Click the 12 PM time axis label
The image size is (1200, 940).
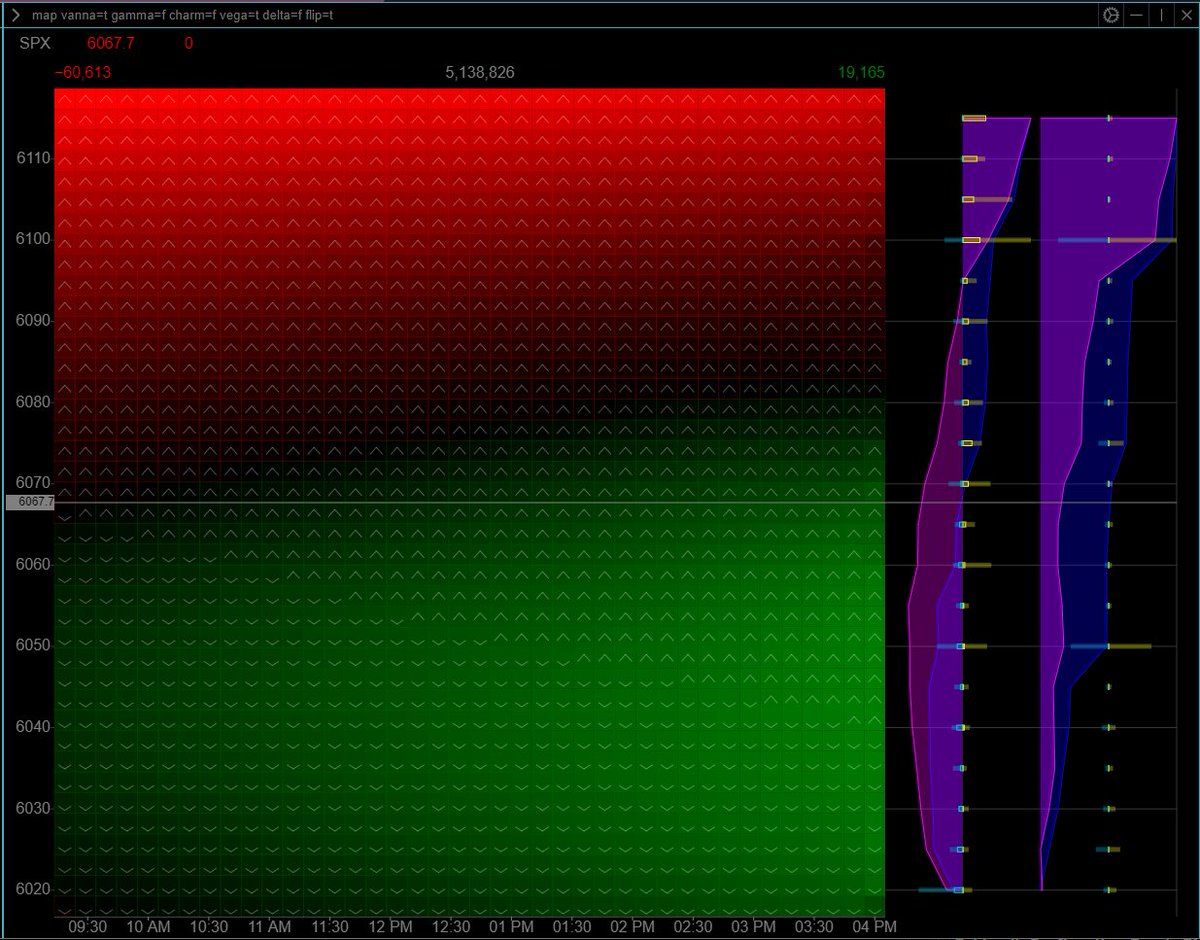tap(390, 927)
